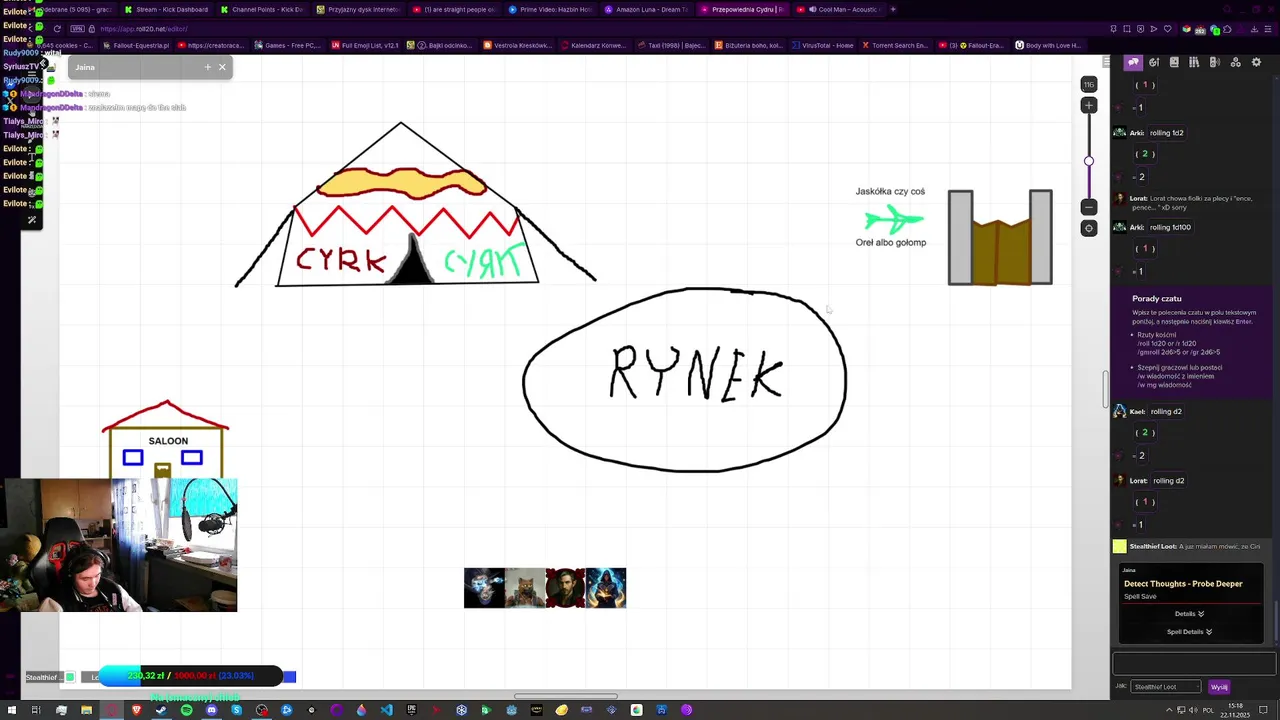Click the first character portrait token
The width and height of the screenshot is (1280, 720).
[x=484, y=588]
